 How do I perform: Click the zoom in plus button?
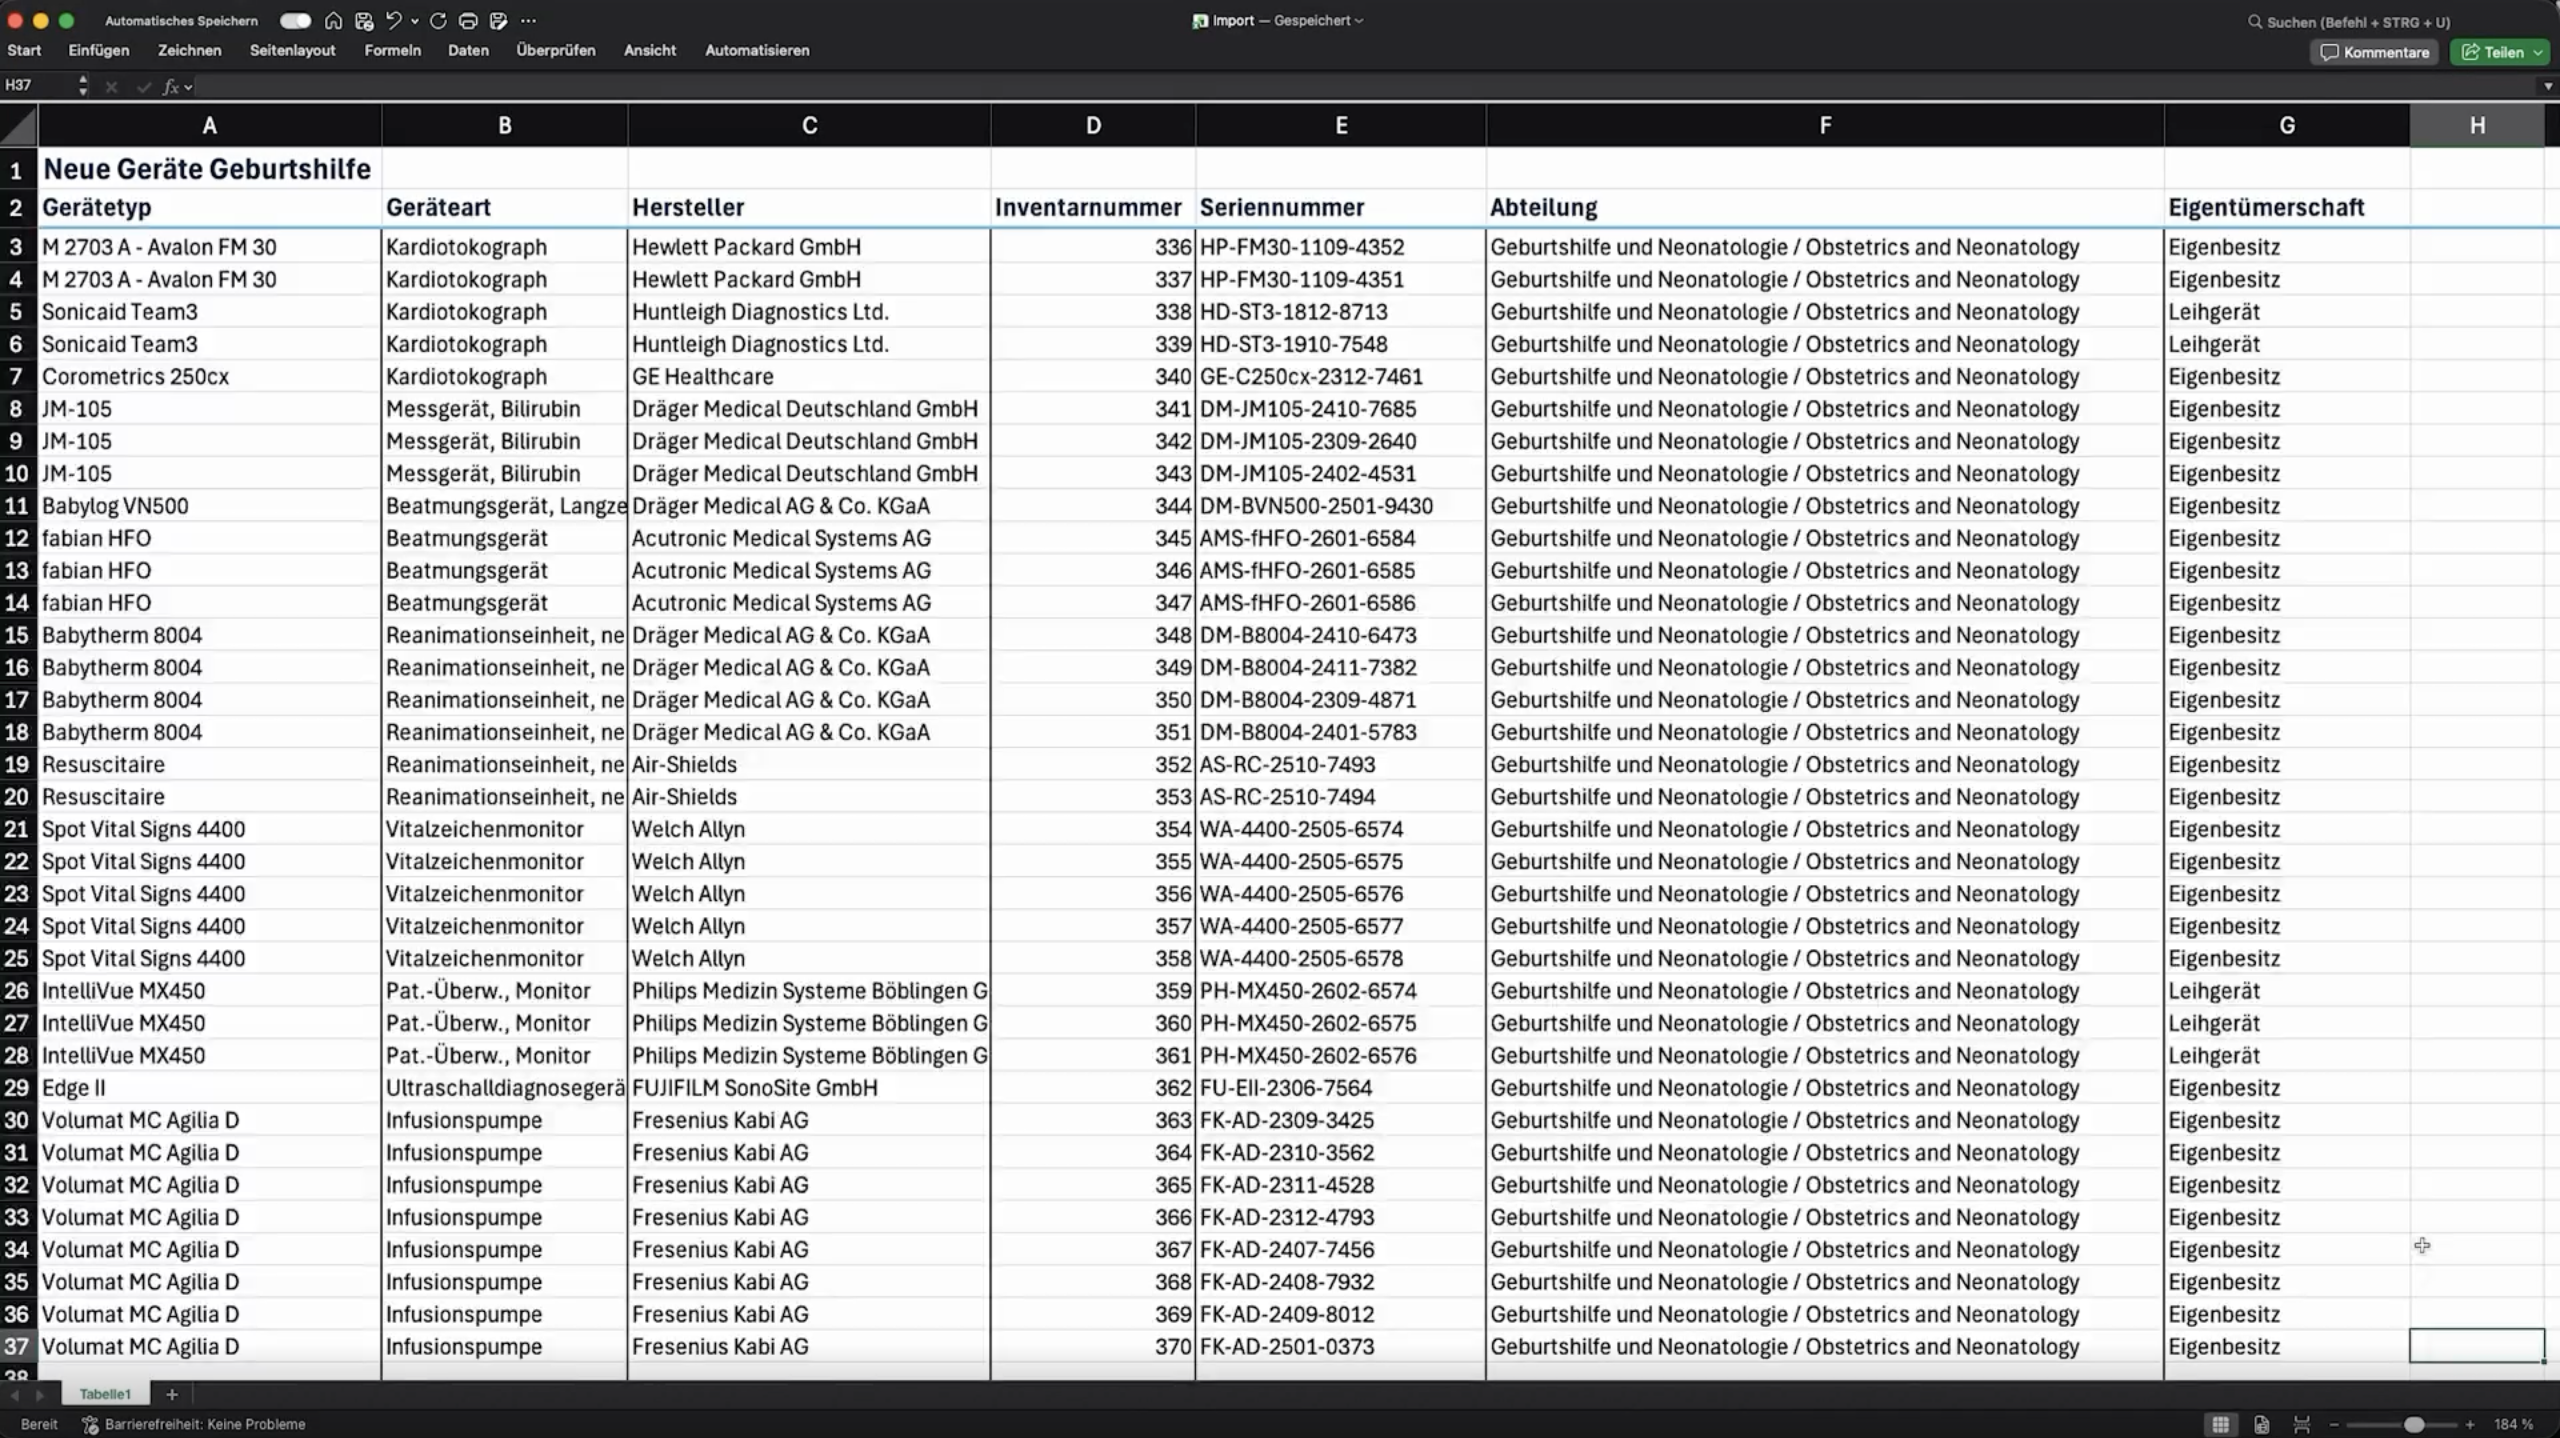coord(2470,1424)
